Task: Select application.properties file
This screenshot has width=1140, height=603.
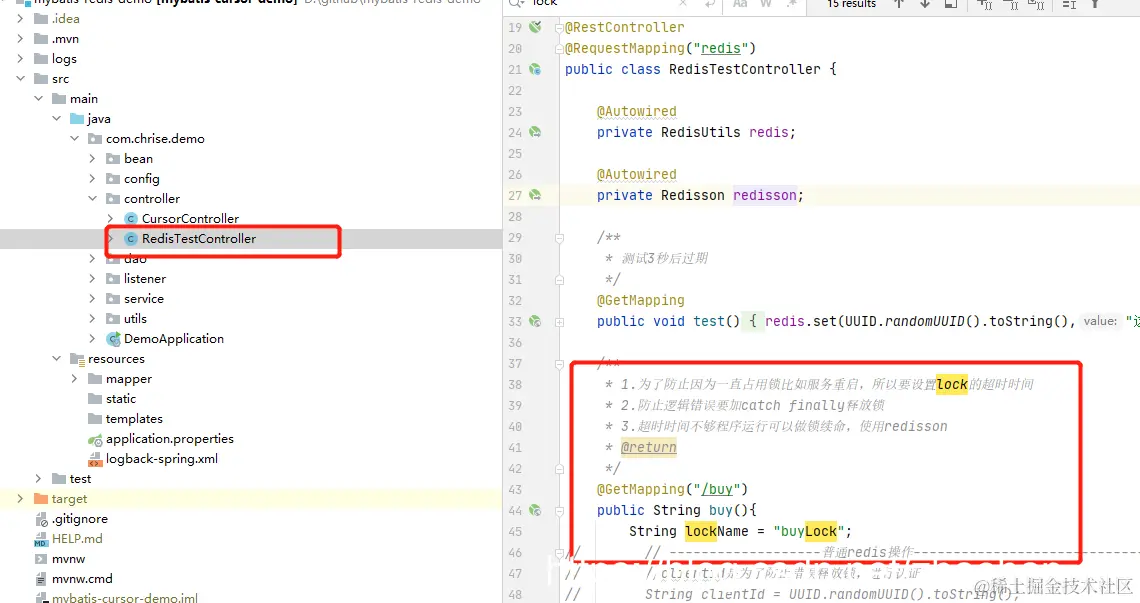Action: click(x=170, y=439)
